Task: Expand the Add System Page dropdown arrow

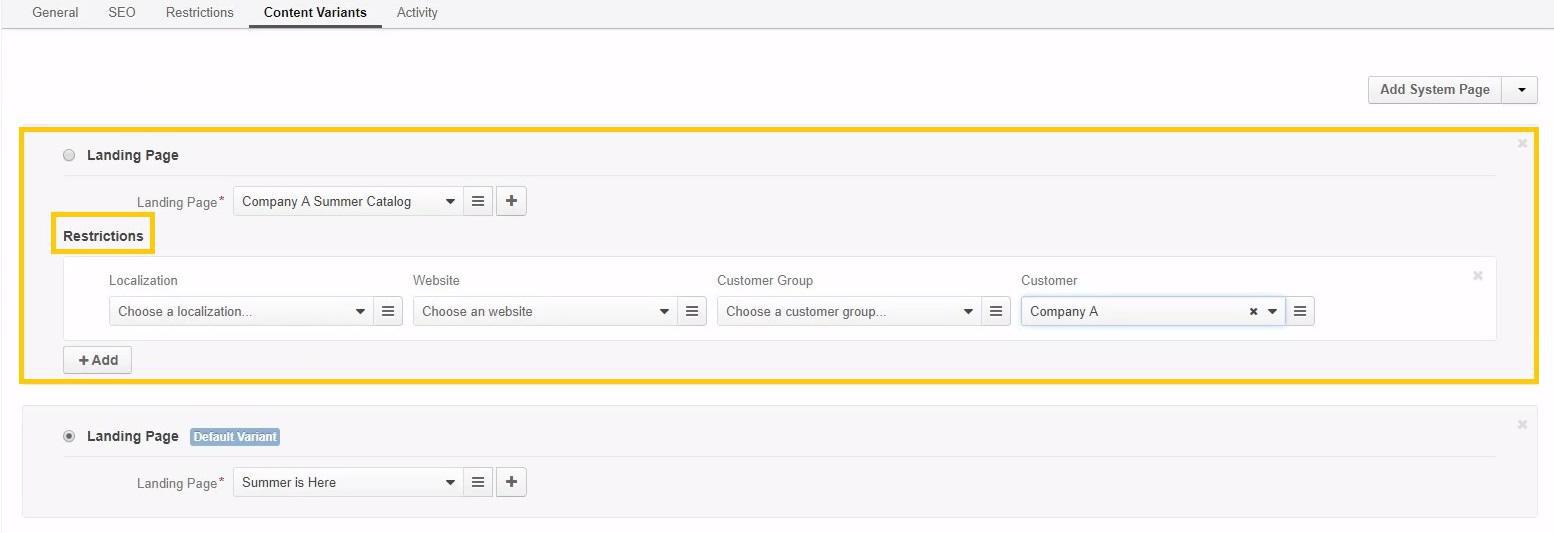Action: (x=1521, y=90)
